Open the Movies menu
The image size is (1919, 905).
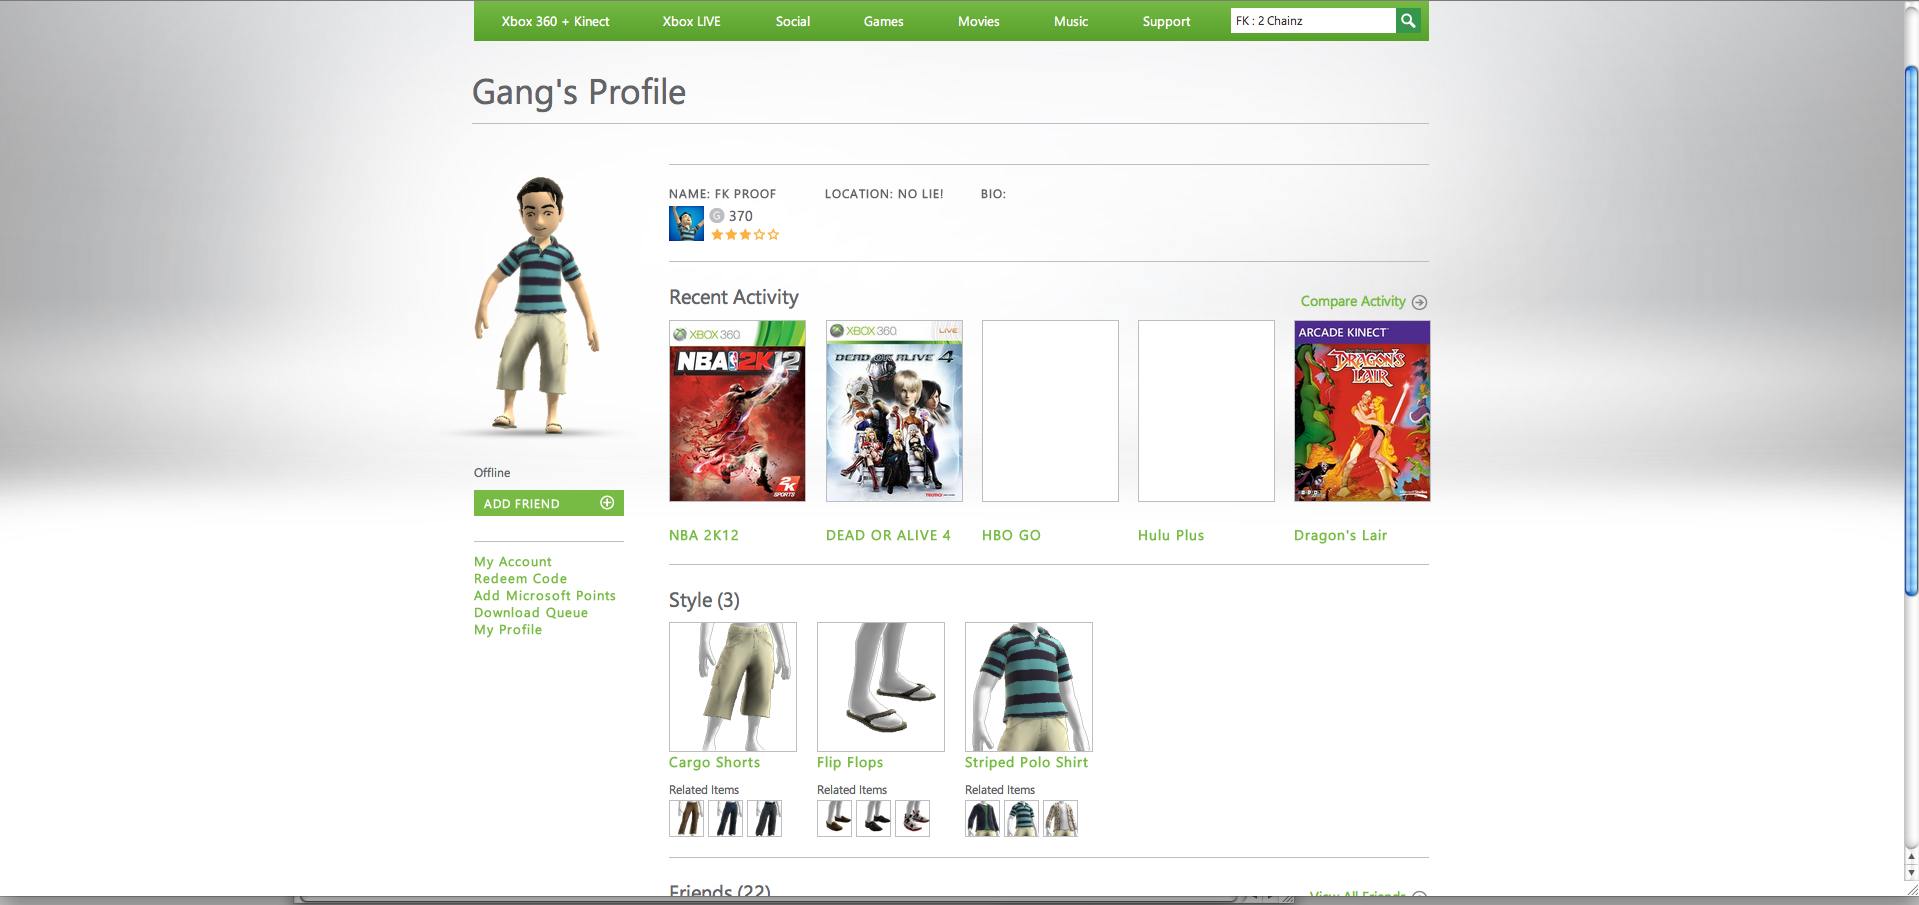click(x=979, y=21)
